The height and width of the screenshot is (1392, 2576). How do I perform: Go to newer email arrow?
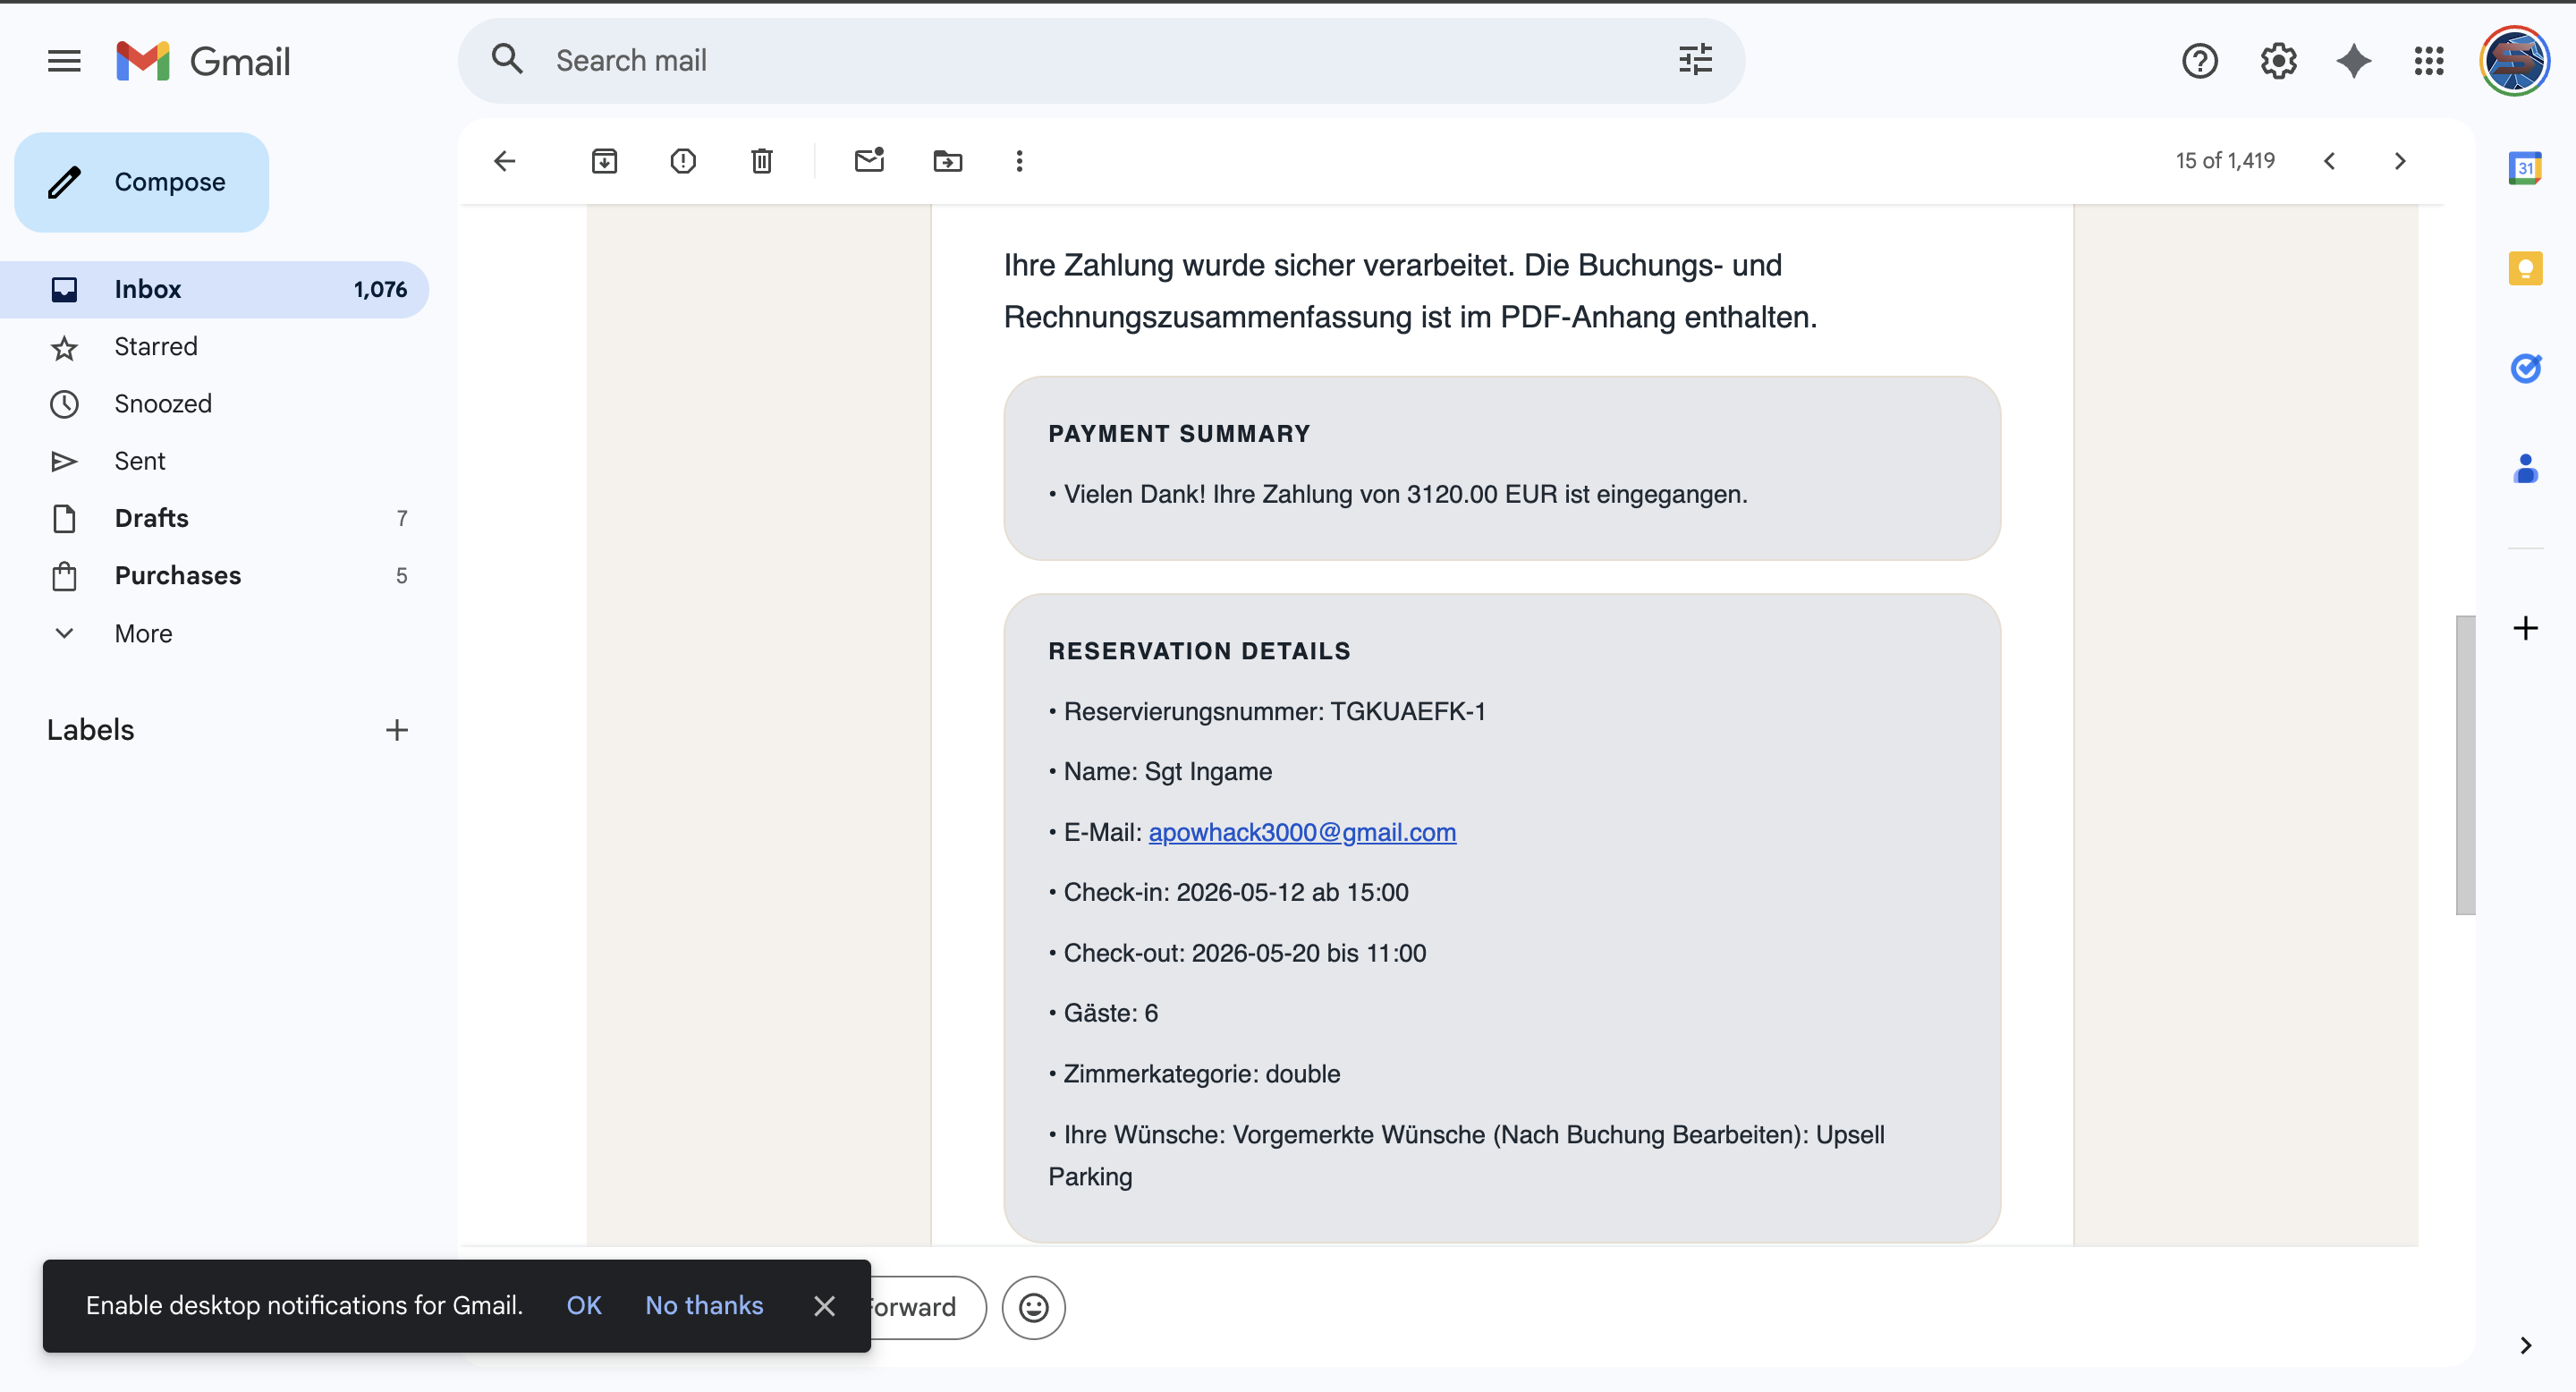point(2329,161)
